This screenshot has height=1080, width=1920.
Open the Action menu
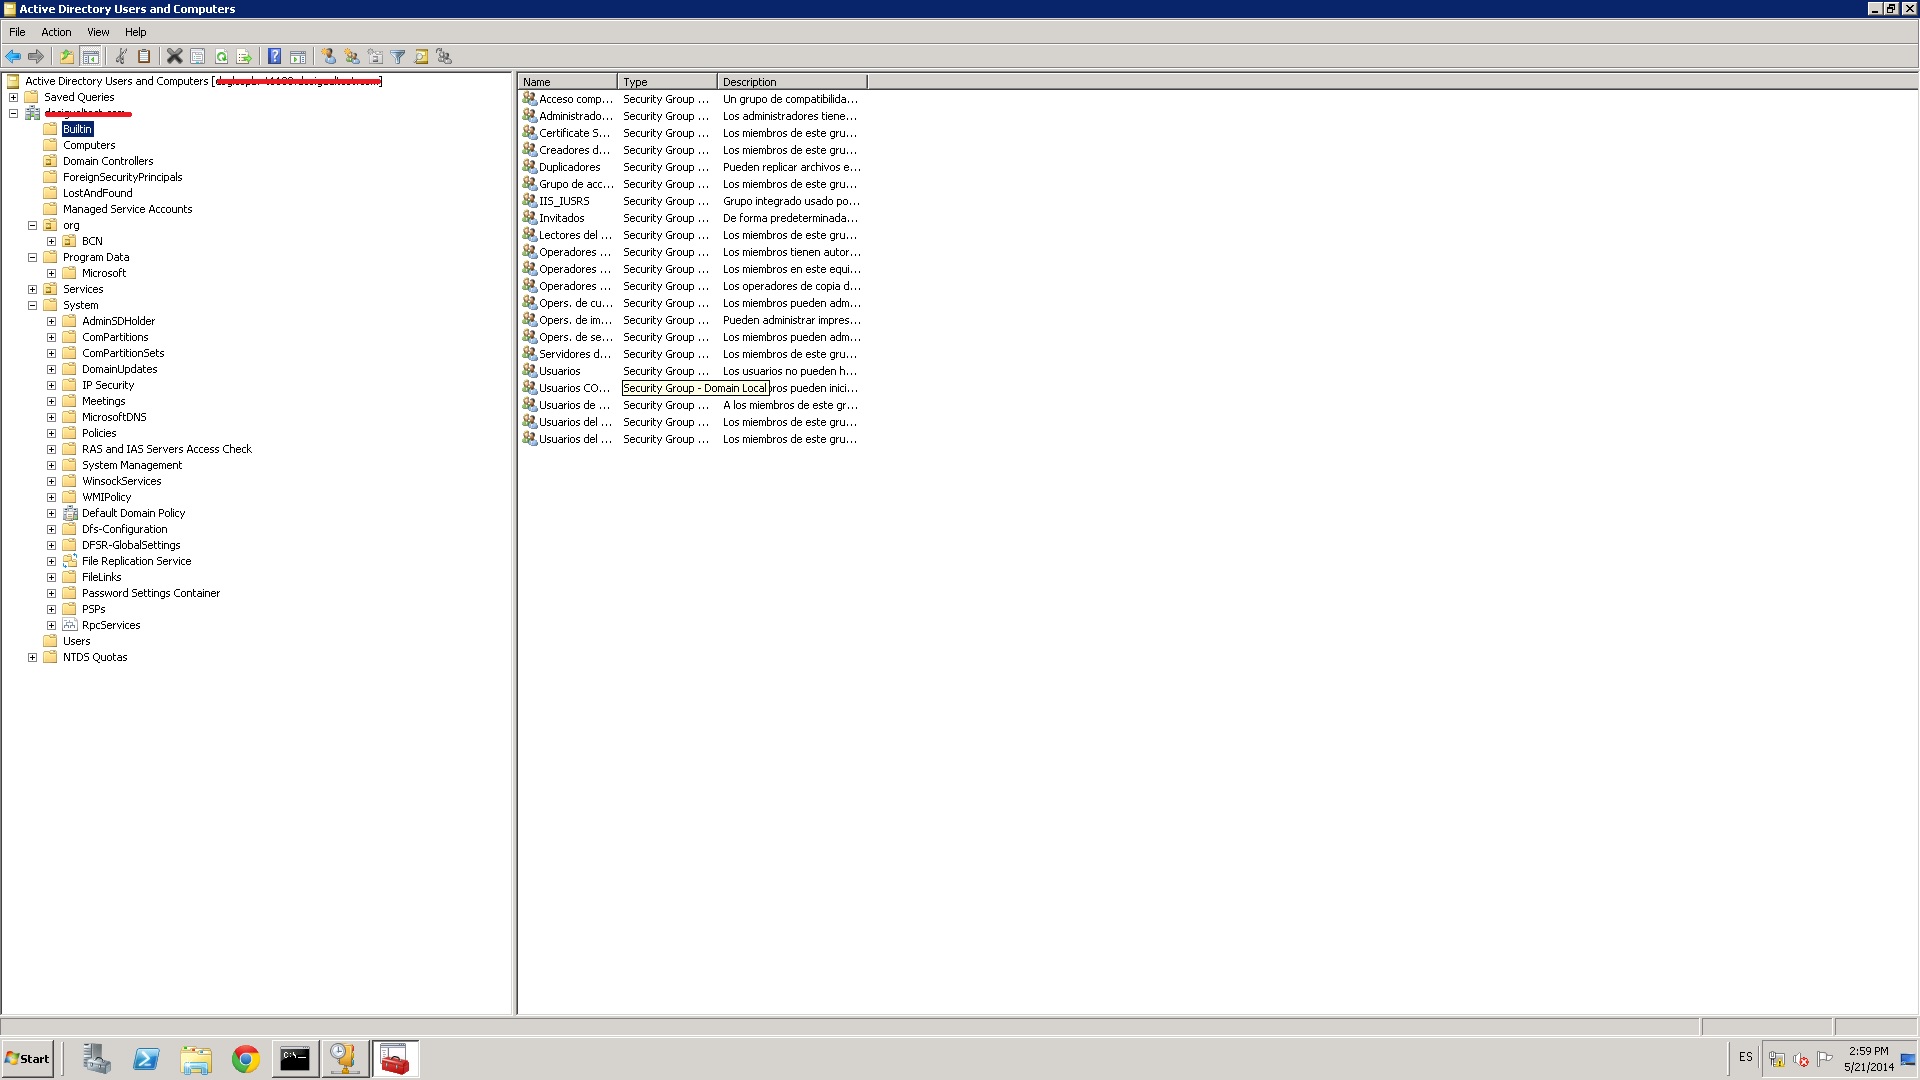(x=56, y=32)
